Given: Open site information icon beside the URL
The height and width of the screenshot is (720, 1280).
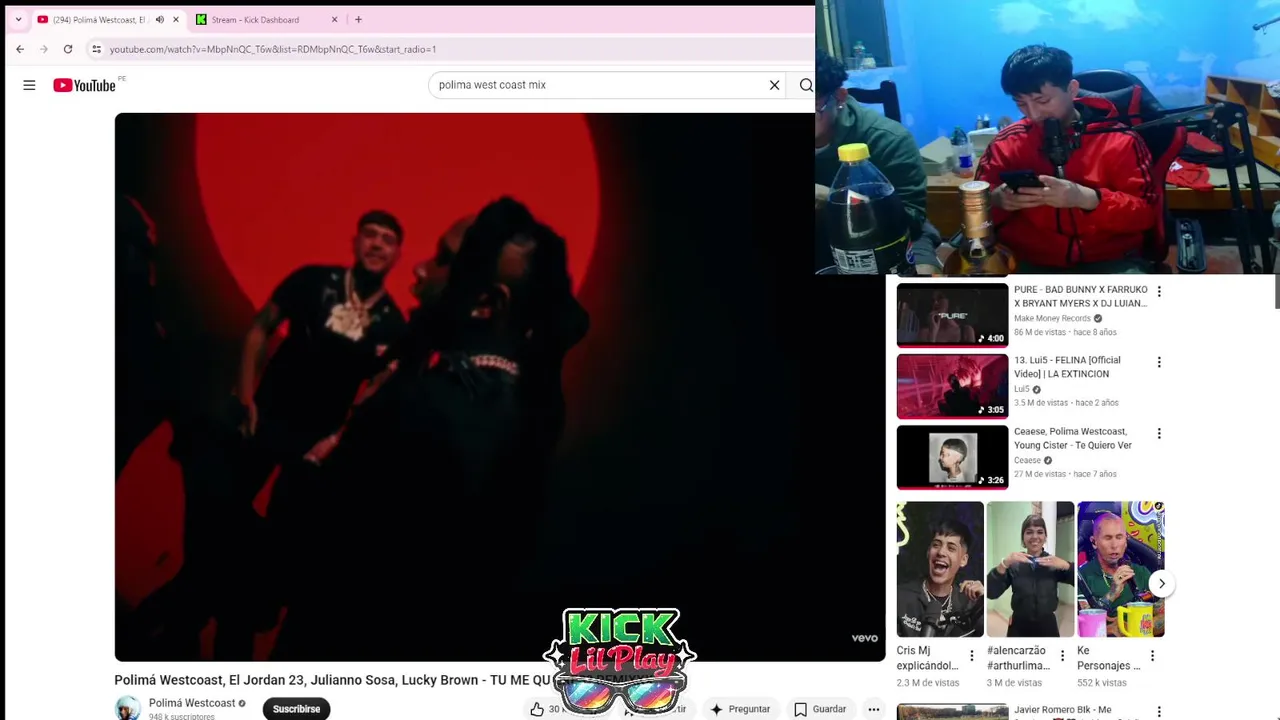Looking at the screenshot, I should click(96, 49).
